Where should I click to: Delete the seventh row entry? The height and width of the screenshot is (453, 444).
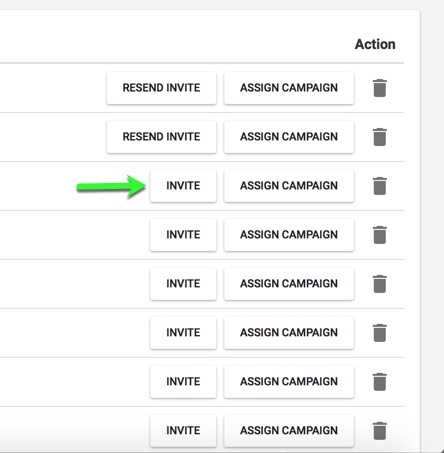(x=380, y=382)
